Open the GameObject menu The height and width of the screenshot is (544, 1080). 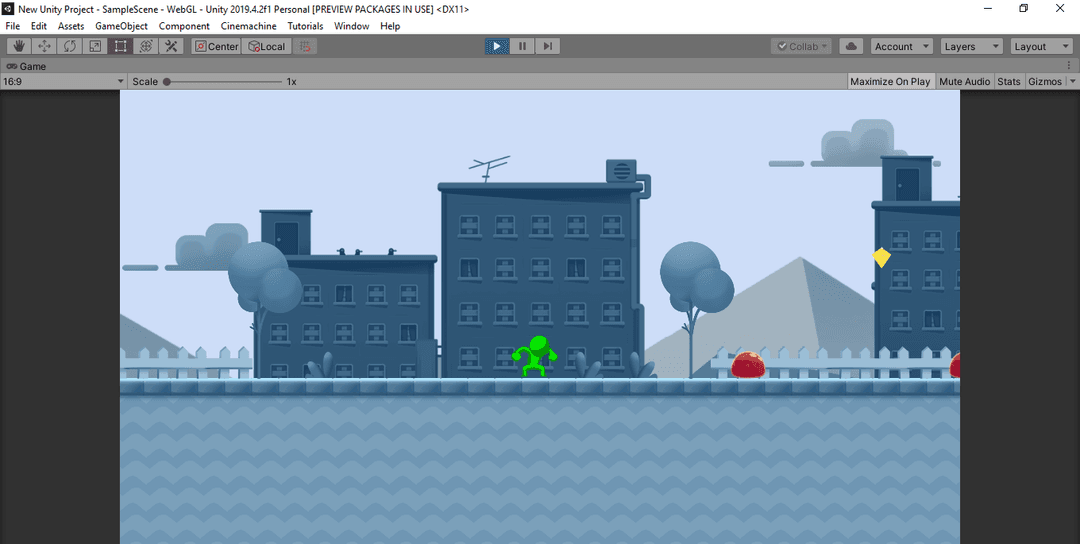click(x=121, y=26)
